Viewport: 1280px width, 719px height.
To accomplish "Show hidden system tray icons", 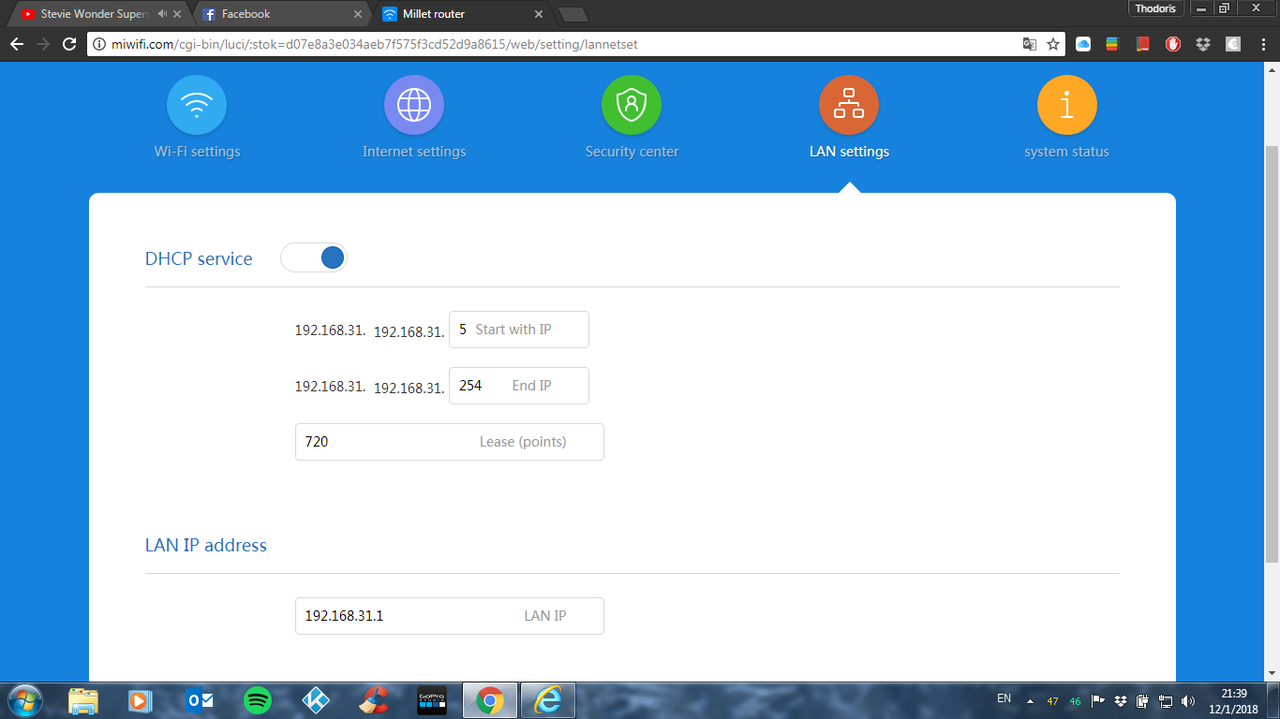I will pyautogui.click(x=1030, y=701).
